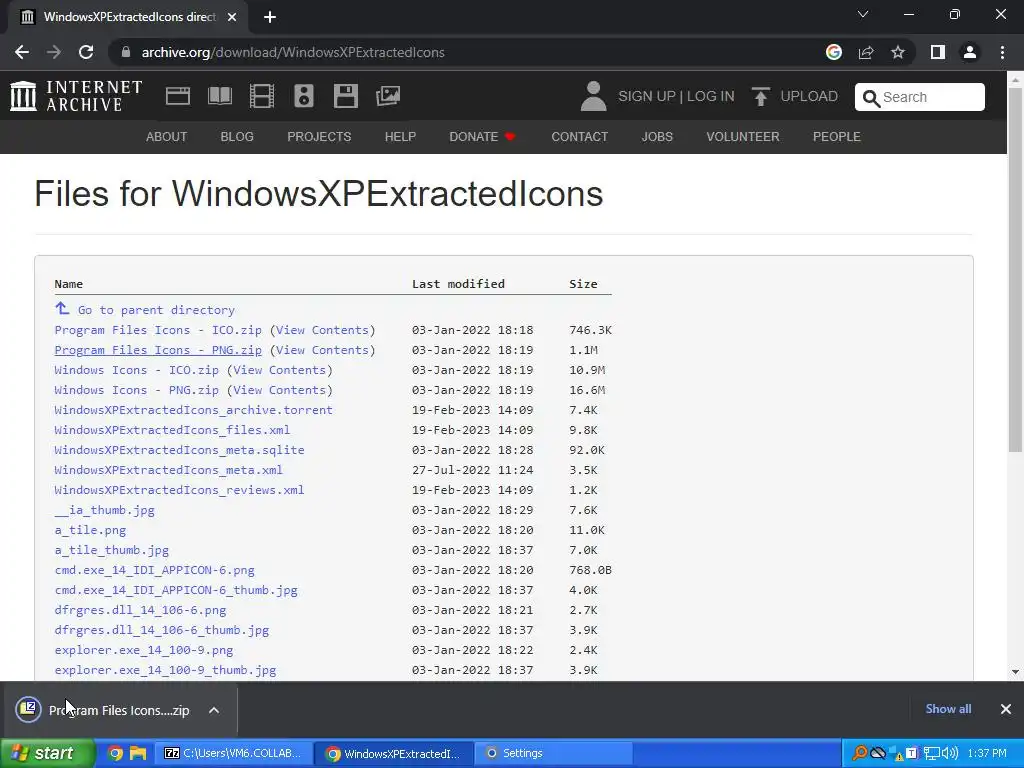Open WindowsXPExtractedIcons_meta.sqlite
The height and width of the screenshot is (768, 1024).
(x=179, y=450)
